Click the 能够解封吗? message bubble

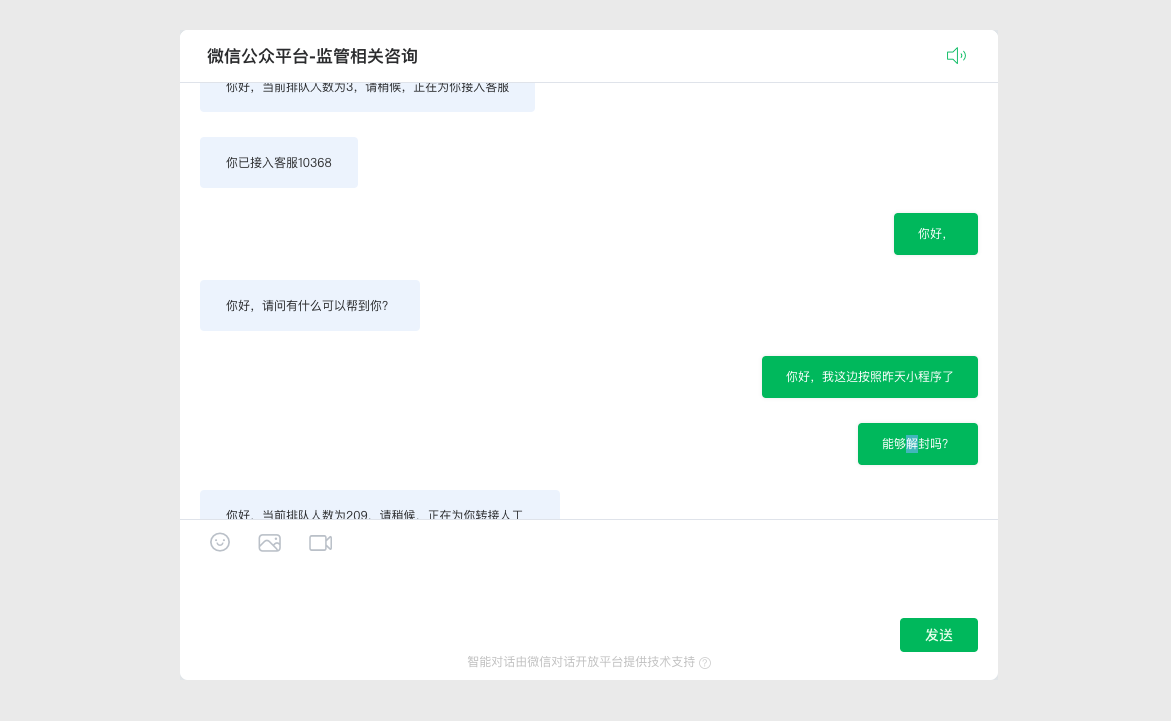[918, 444]
